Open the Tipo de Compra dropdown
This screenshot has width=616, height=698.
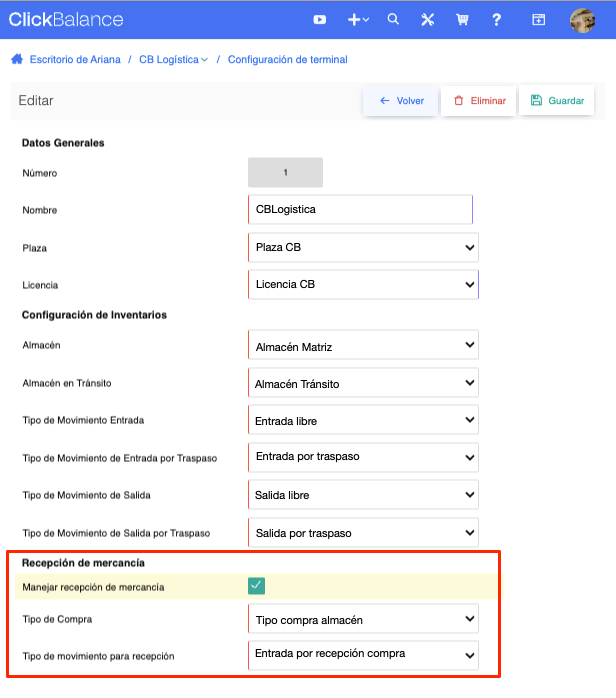(363, 619)
